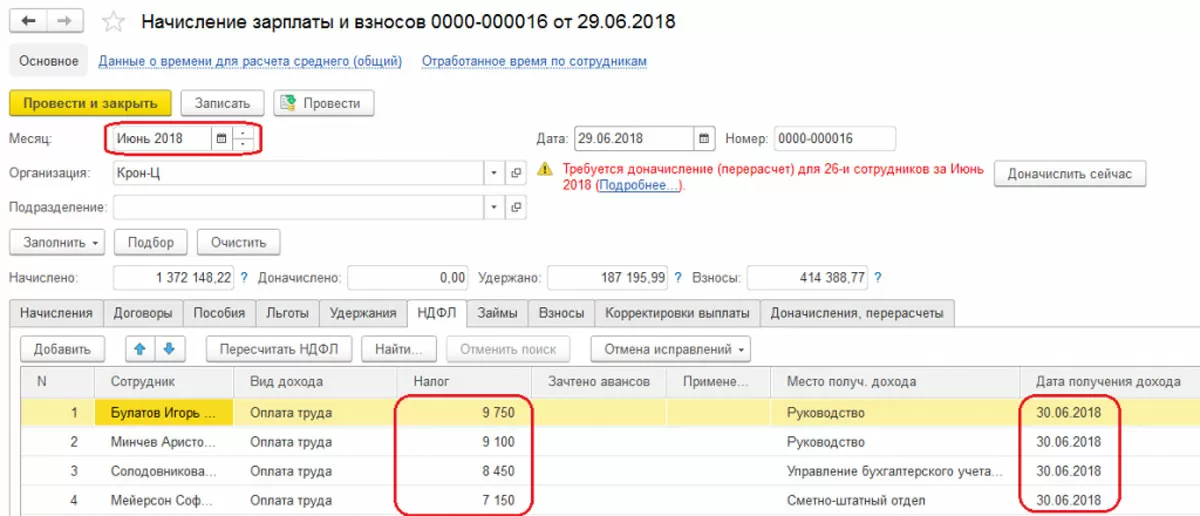The image size is (1200, 516).
Task: Open Корректировки выплаты tab
Action: point(677,313)
